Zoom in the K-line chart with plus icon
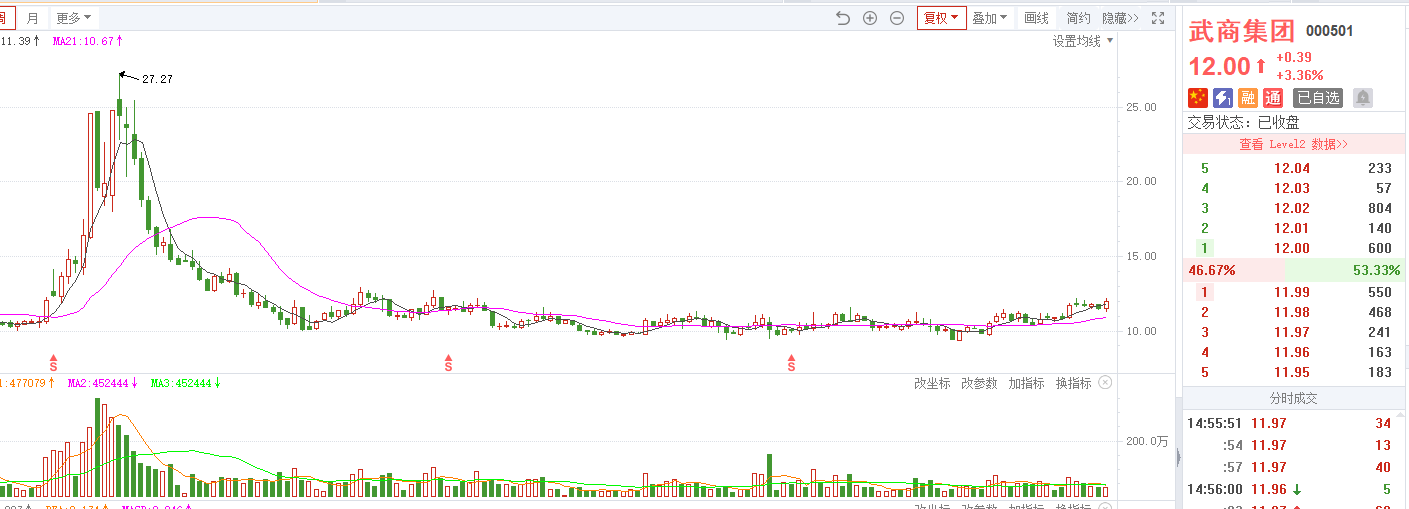Viewport: 1409px width, 509px height. [x=870, y=18]
